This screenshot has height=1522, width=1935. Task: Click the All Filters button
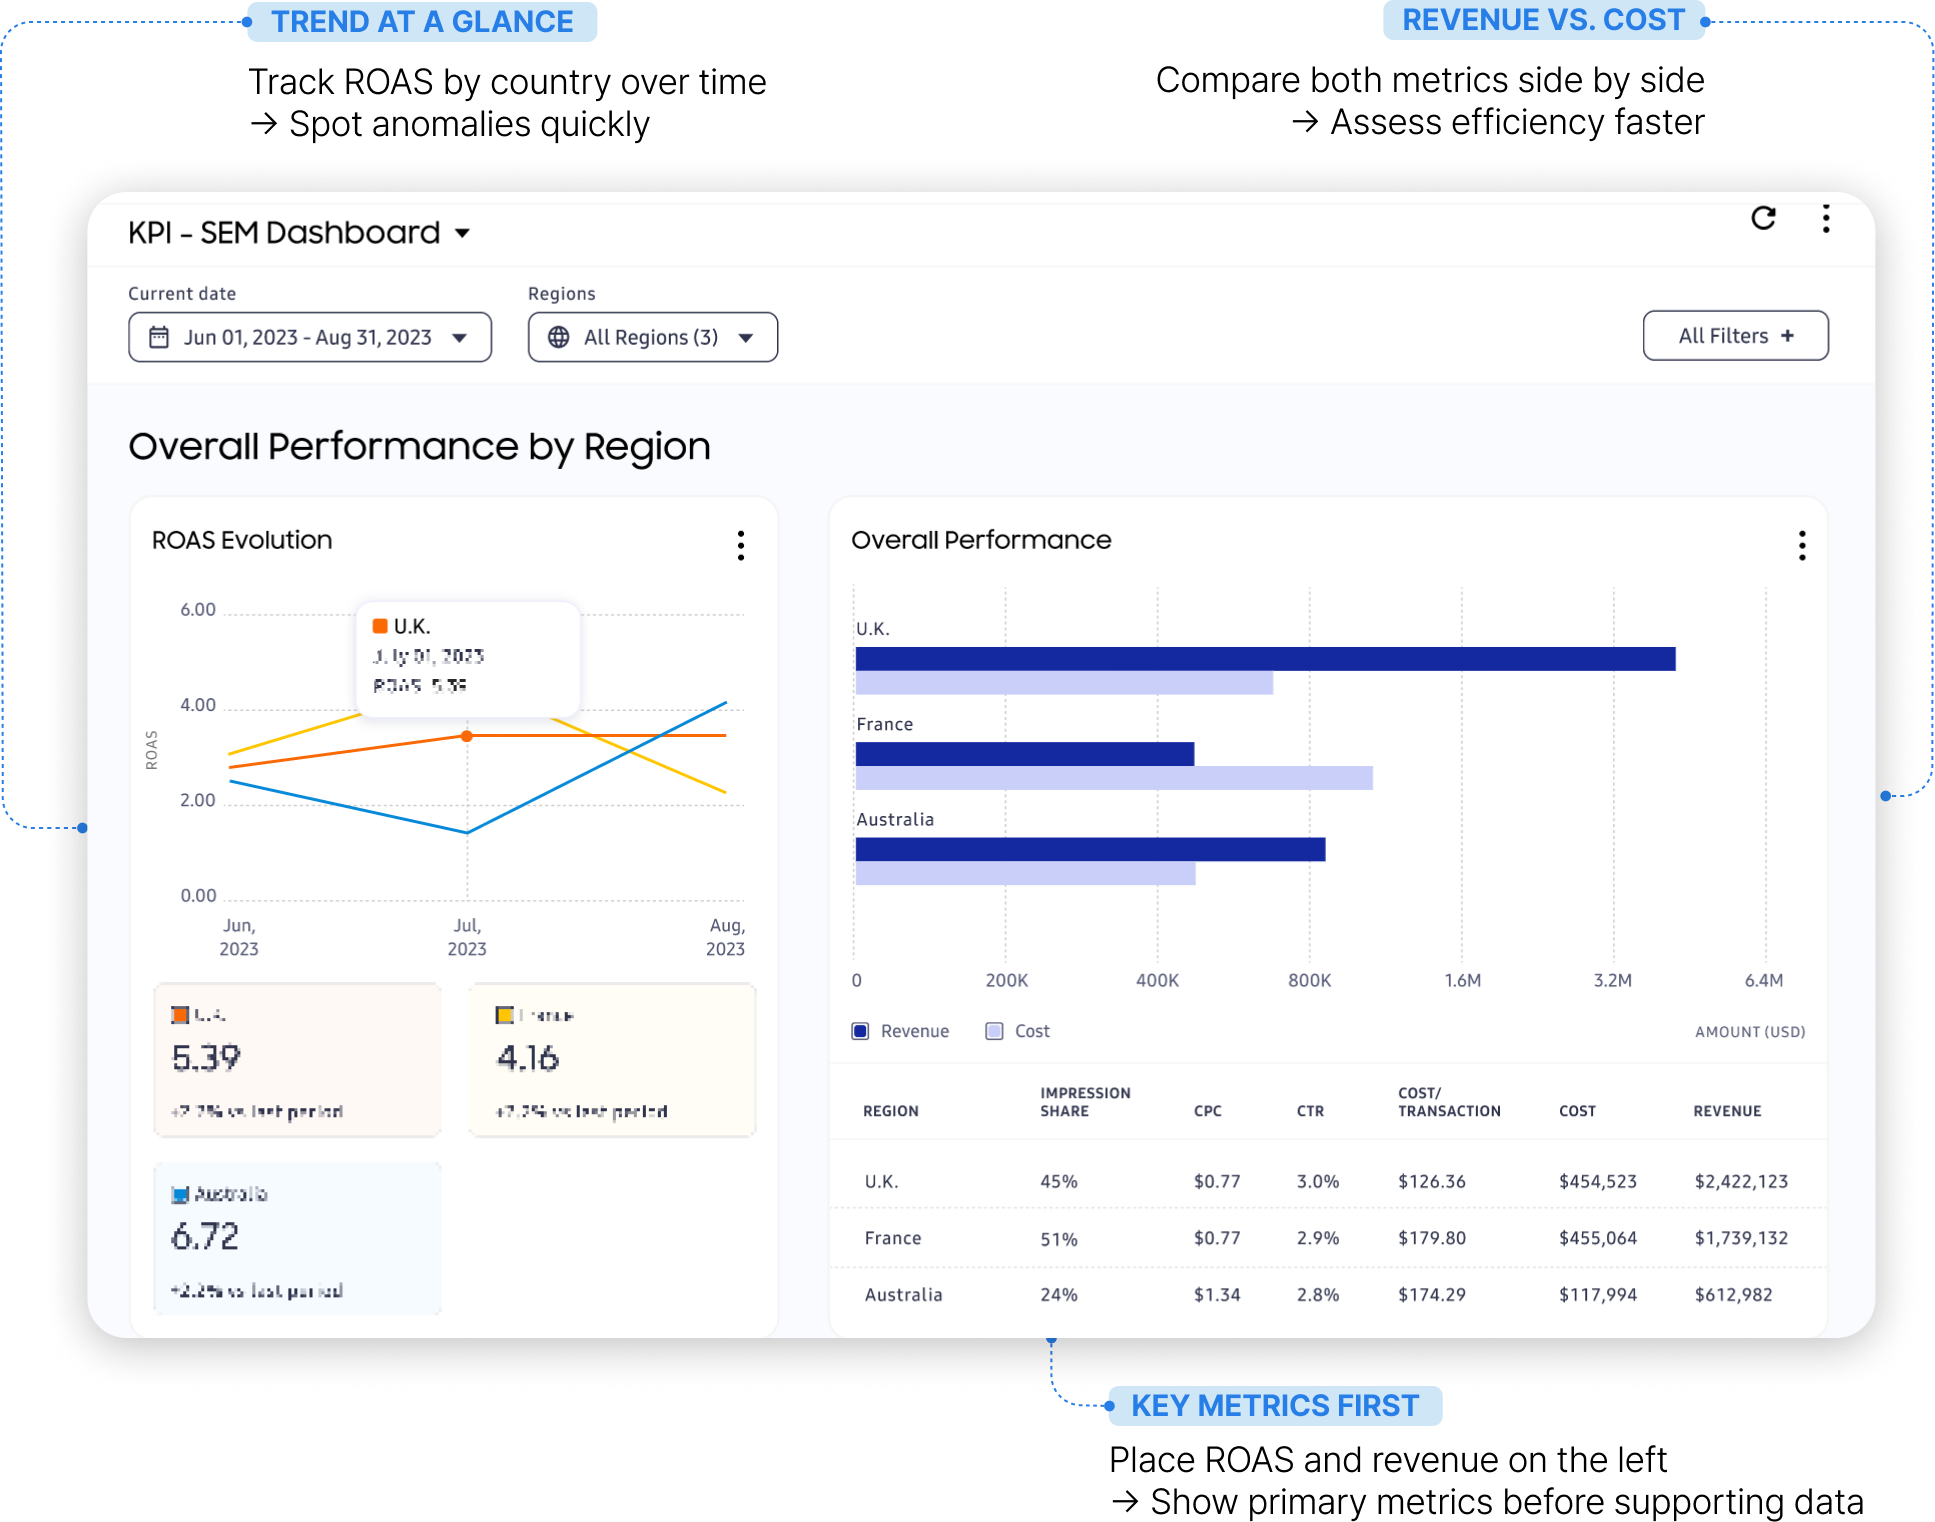click(x=1736, y=336)
